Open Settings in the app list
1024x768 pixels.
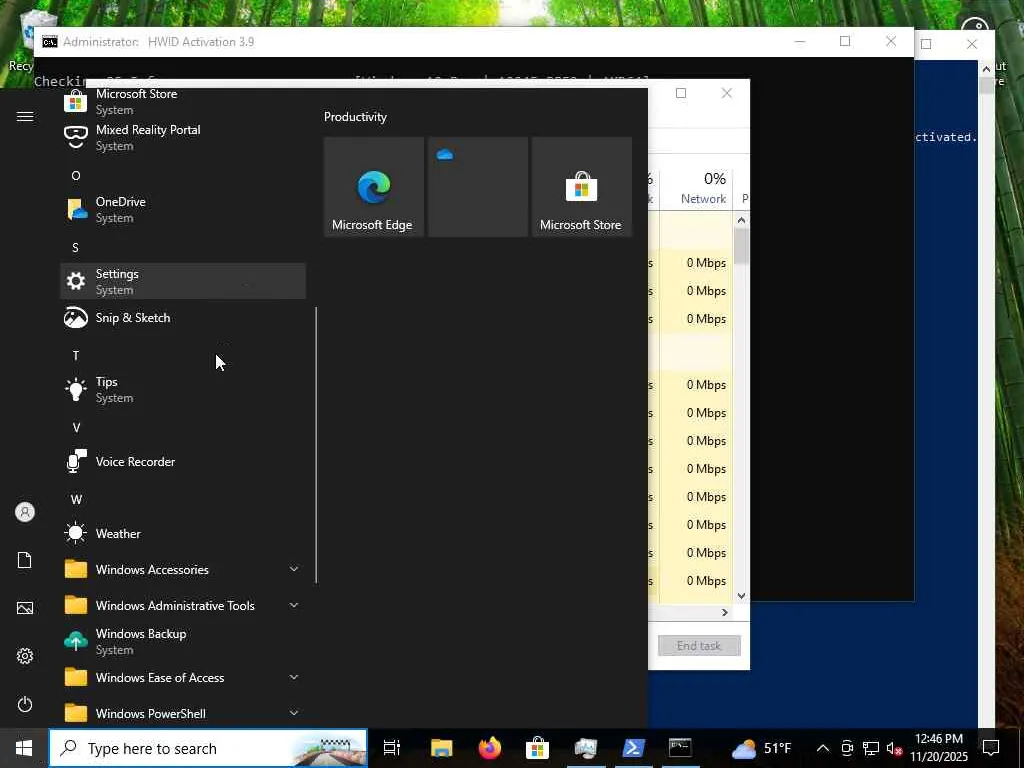point(183,281)
